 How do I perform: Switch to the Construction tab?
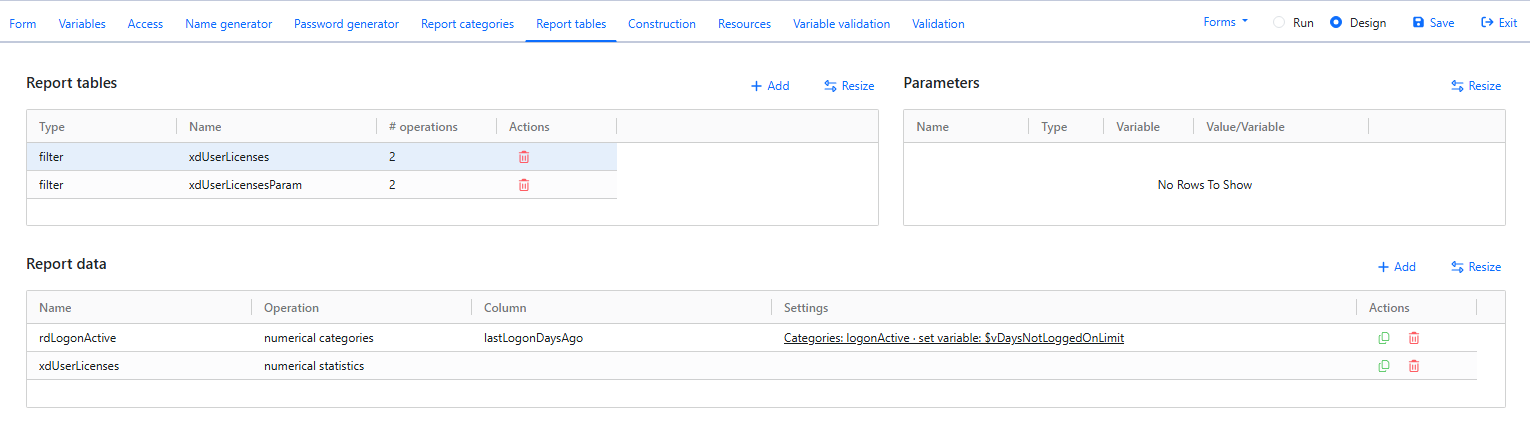(x=662, y=24)
